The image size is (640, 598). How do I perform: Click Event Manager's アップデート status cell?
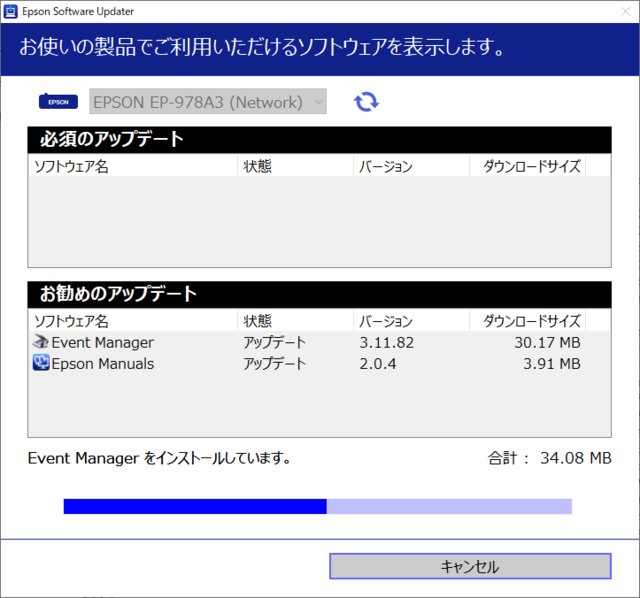[x=275, y=342]
